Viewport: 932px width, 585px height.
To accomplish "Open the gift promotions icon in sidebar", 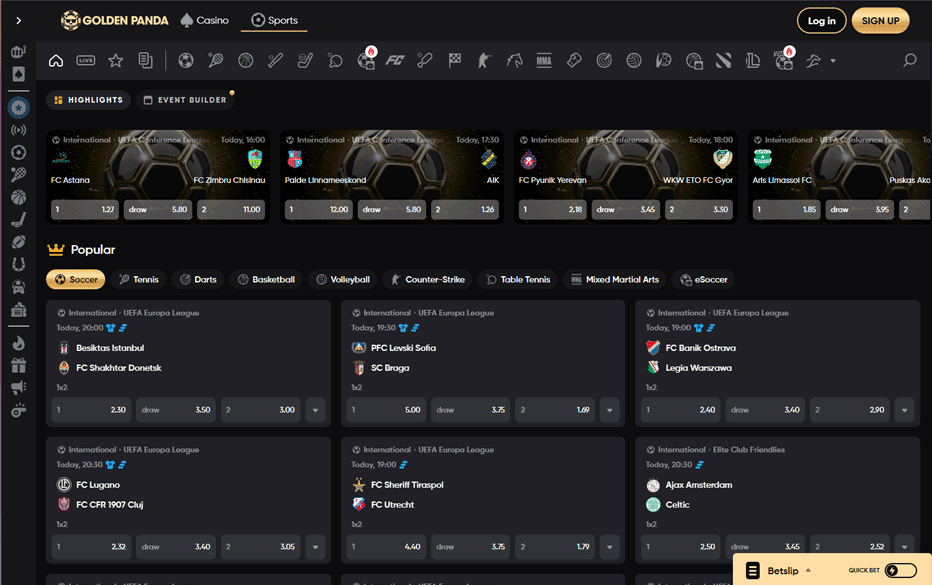I will [x=18, y=365].
